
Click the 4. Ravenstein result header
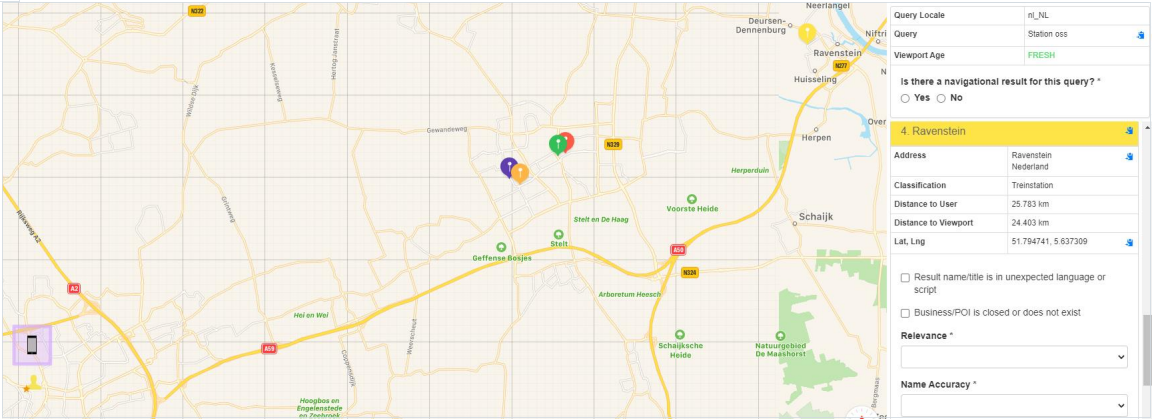(x=1014, y=132)
